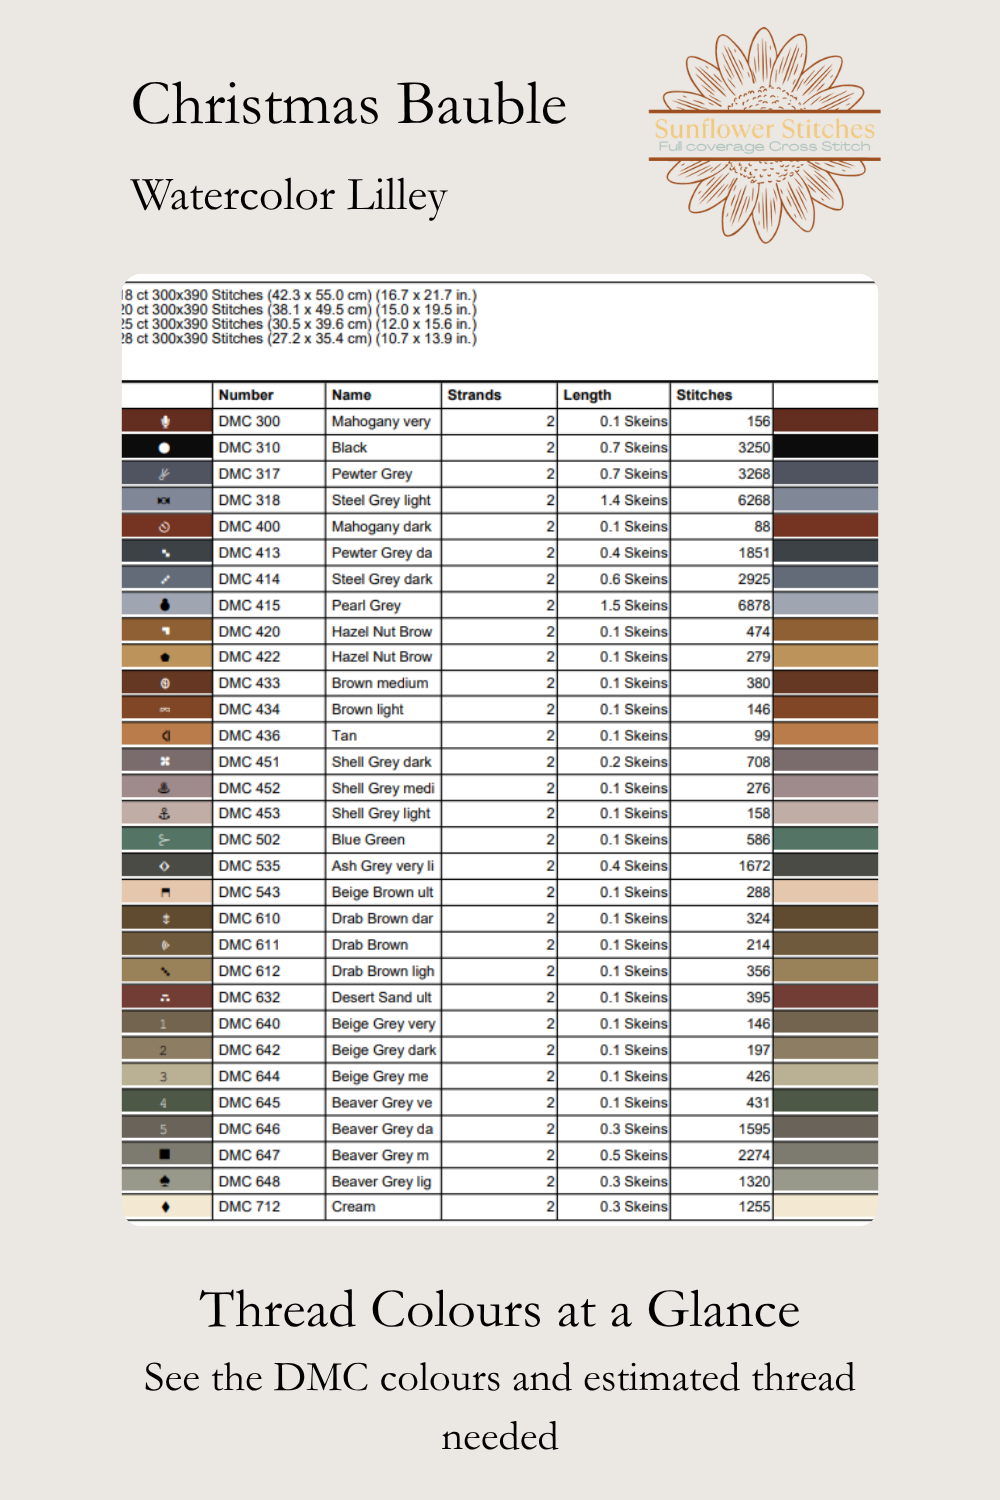Click the symbol cell in the DMC 612 row
The width and height of the screenshot is (1000, 1500).
pos(167,971)
